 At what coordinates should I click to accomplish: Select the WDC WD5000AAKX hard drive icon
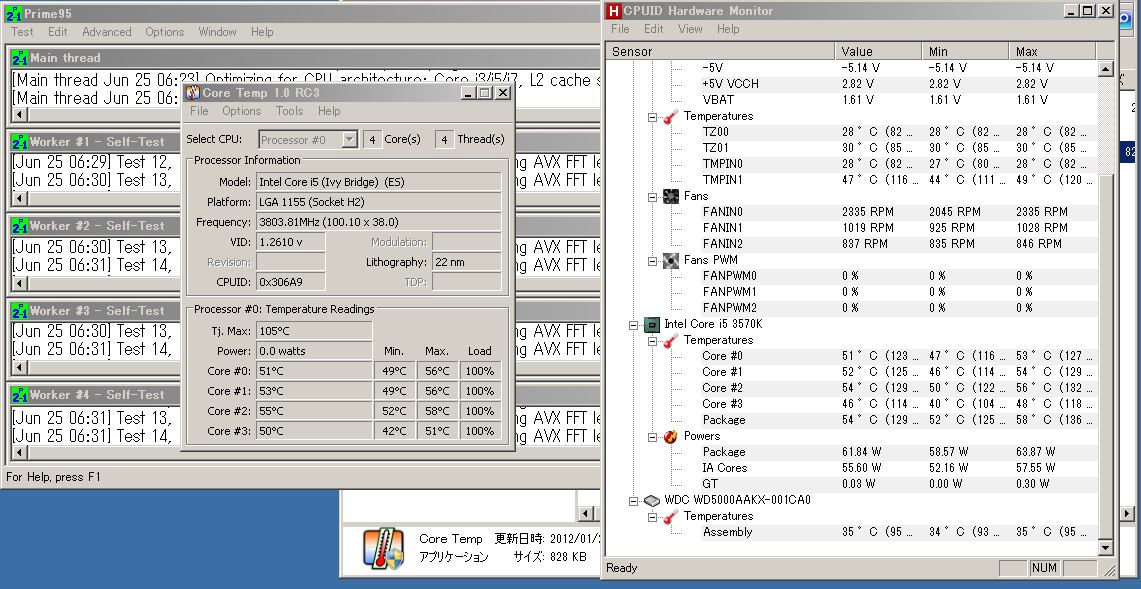coord(651,500)
